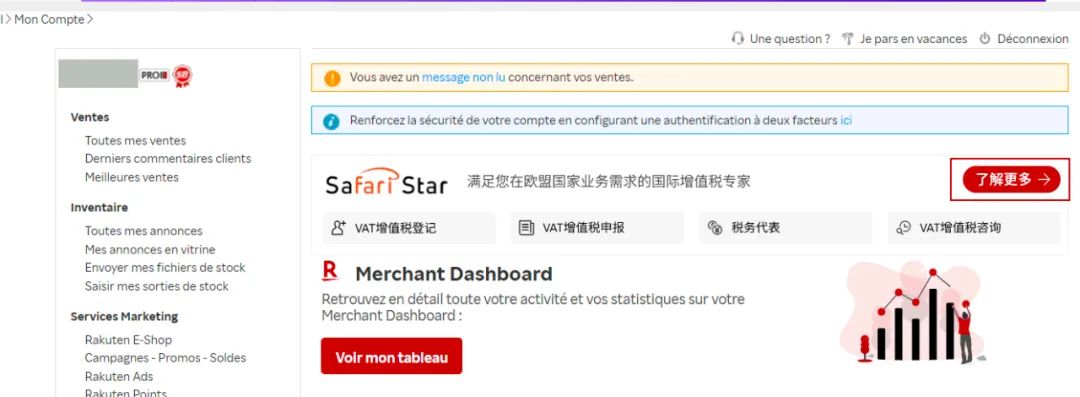Open Mes annonces en vitrine
The width and height of the screenshot is (1080, 397).
[x=150, y=250]
